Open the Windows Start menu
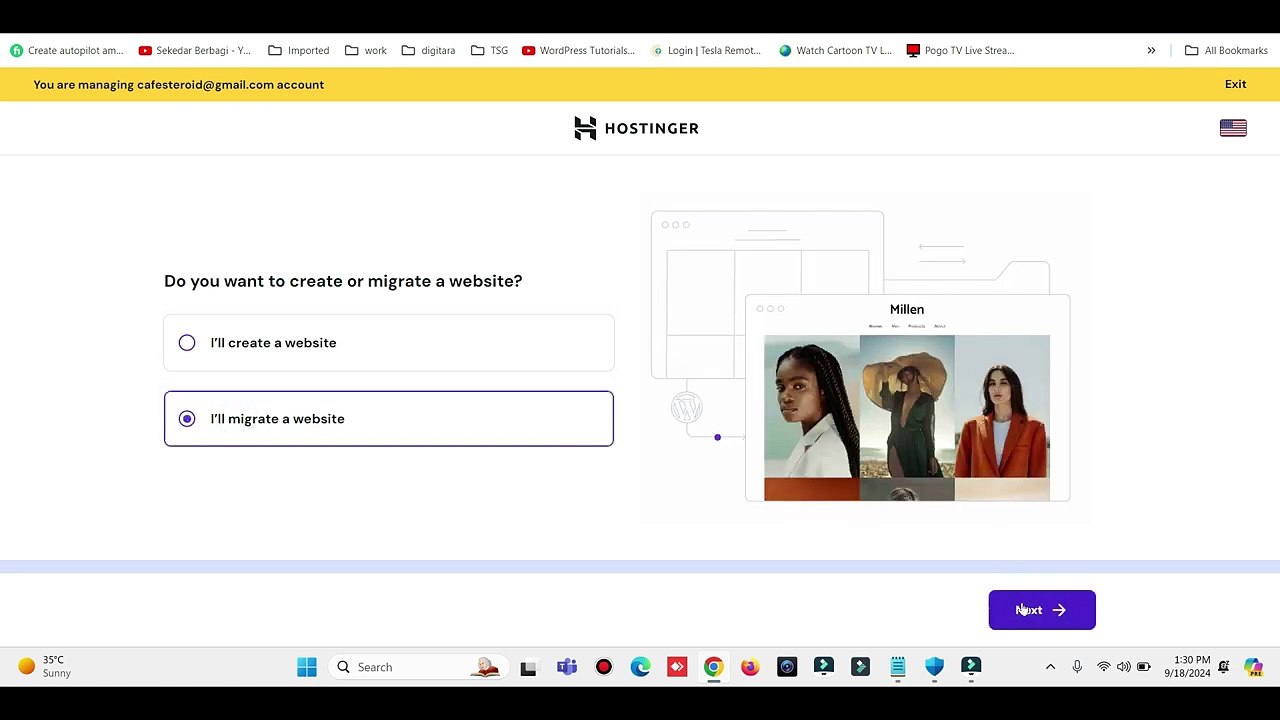The height and width of the screenshot is (720, 1280). (307, 667)
